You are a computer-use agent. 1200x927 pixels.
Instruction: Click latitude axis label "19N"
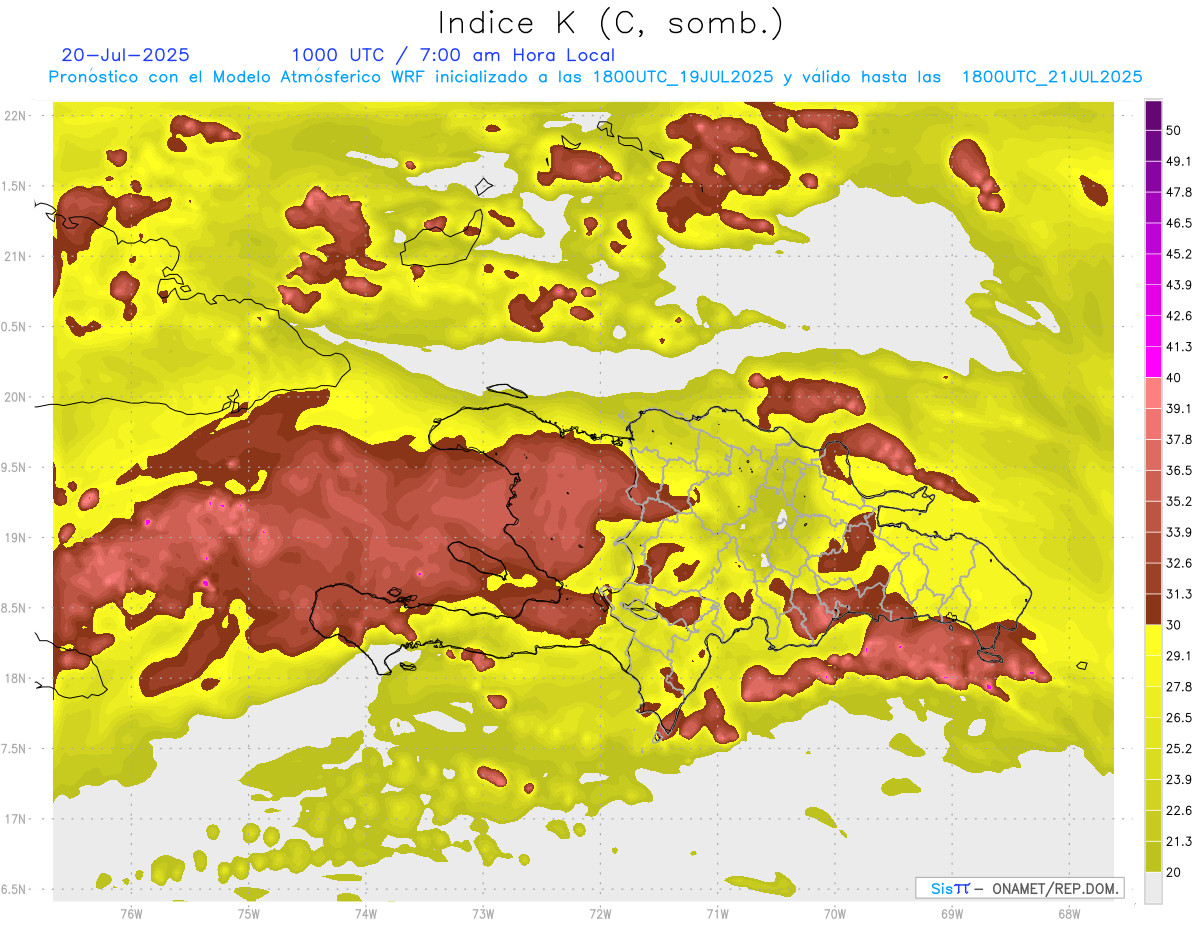pos(15,537)
